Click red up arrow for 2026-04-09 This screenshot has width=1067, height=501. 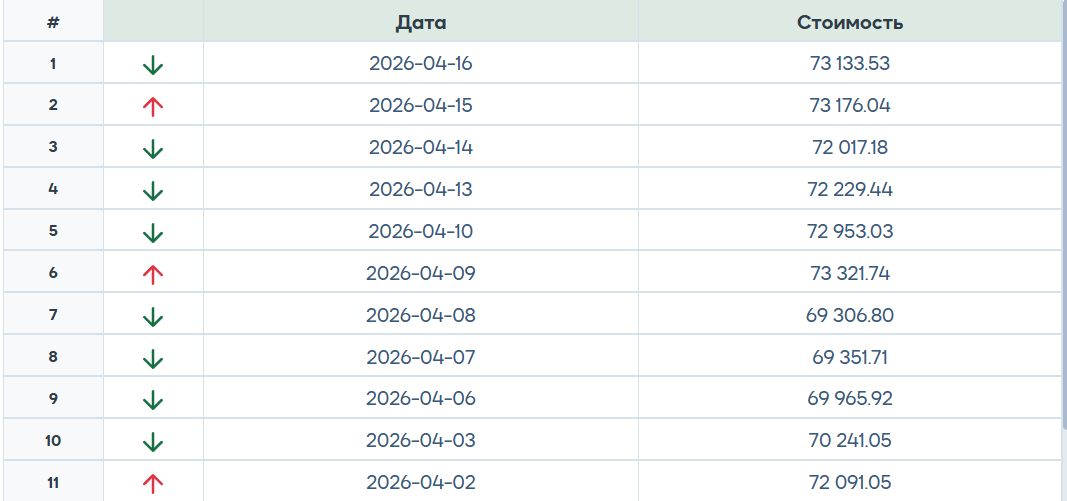pyautogui.click(x=152, y=274)
